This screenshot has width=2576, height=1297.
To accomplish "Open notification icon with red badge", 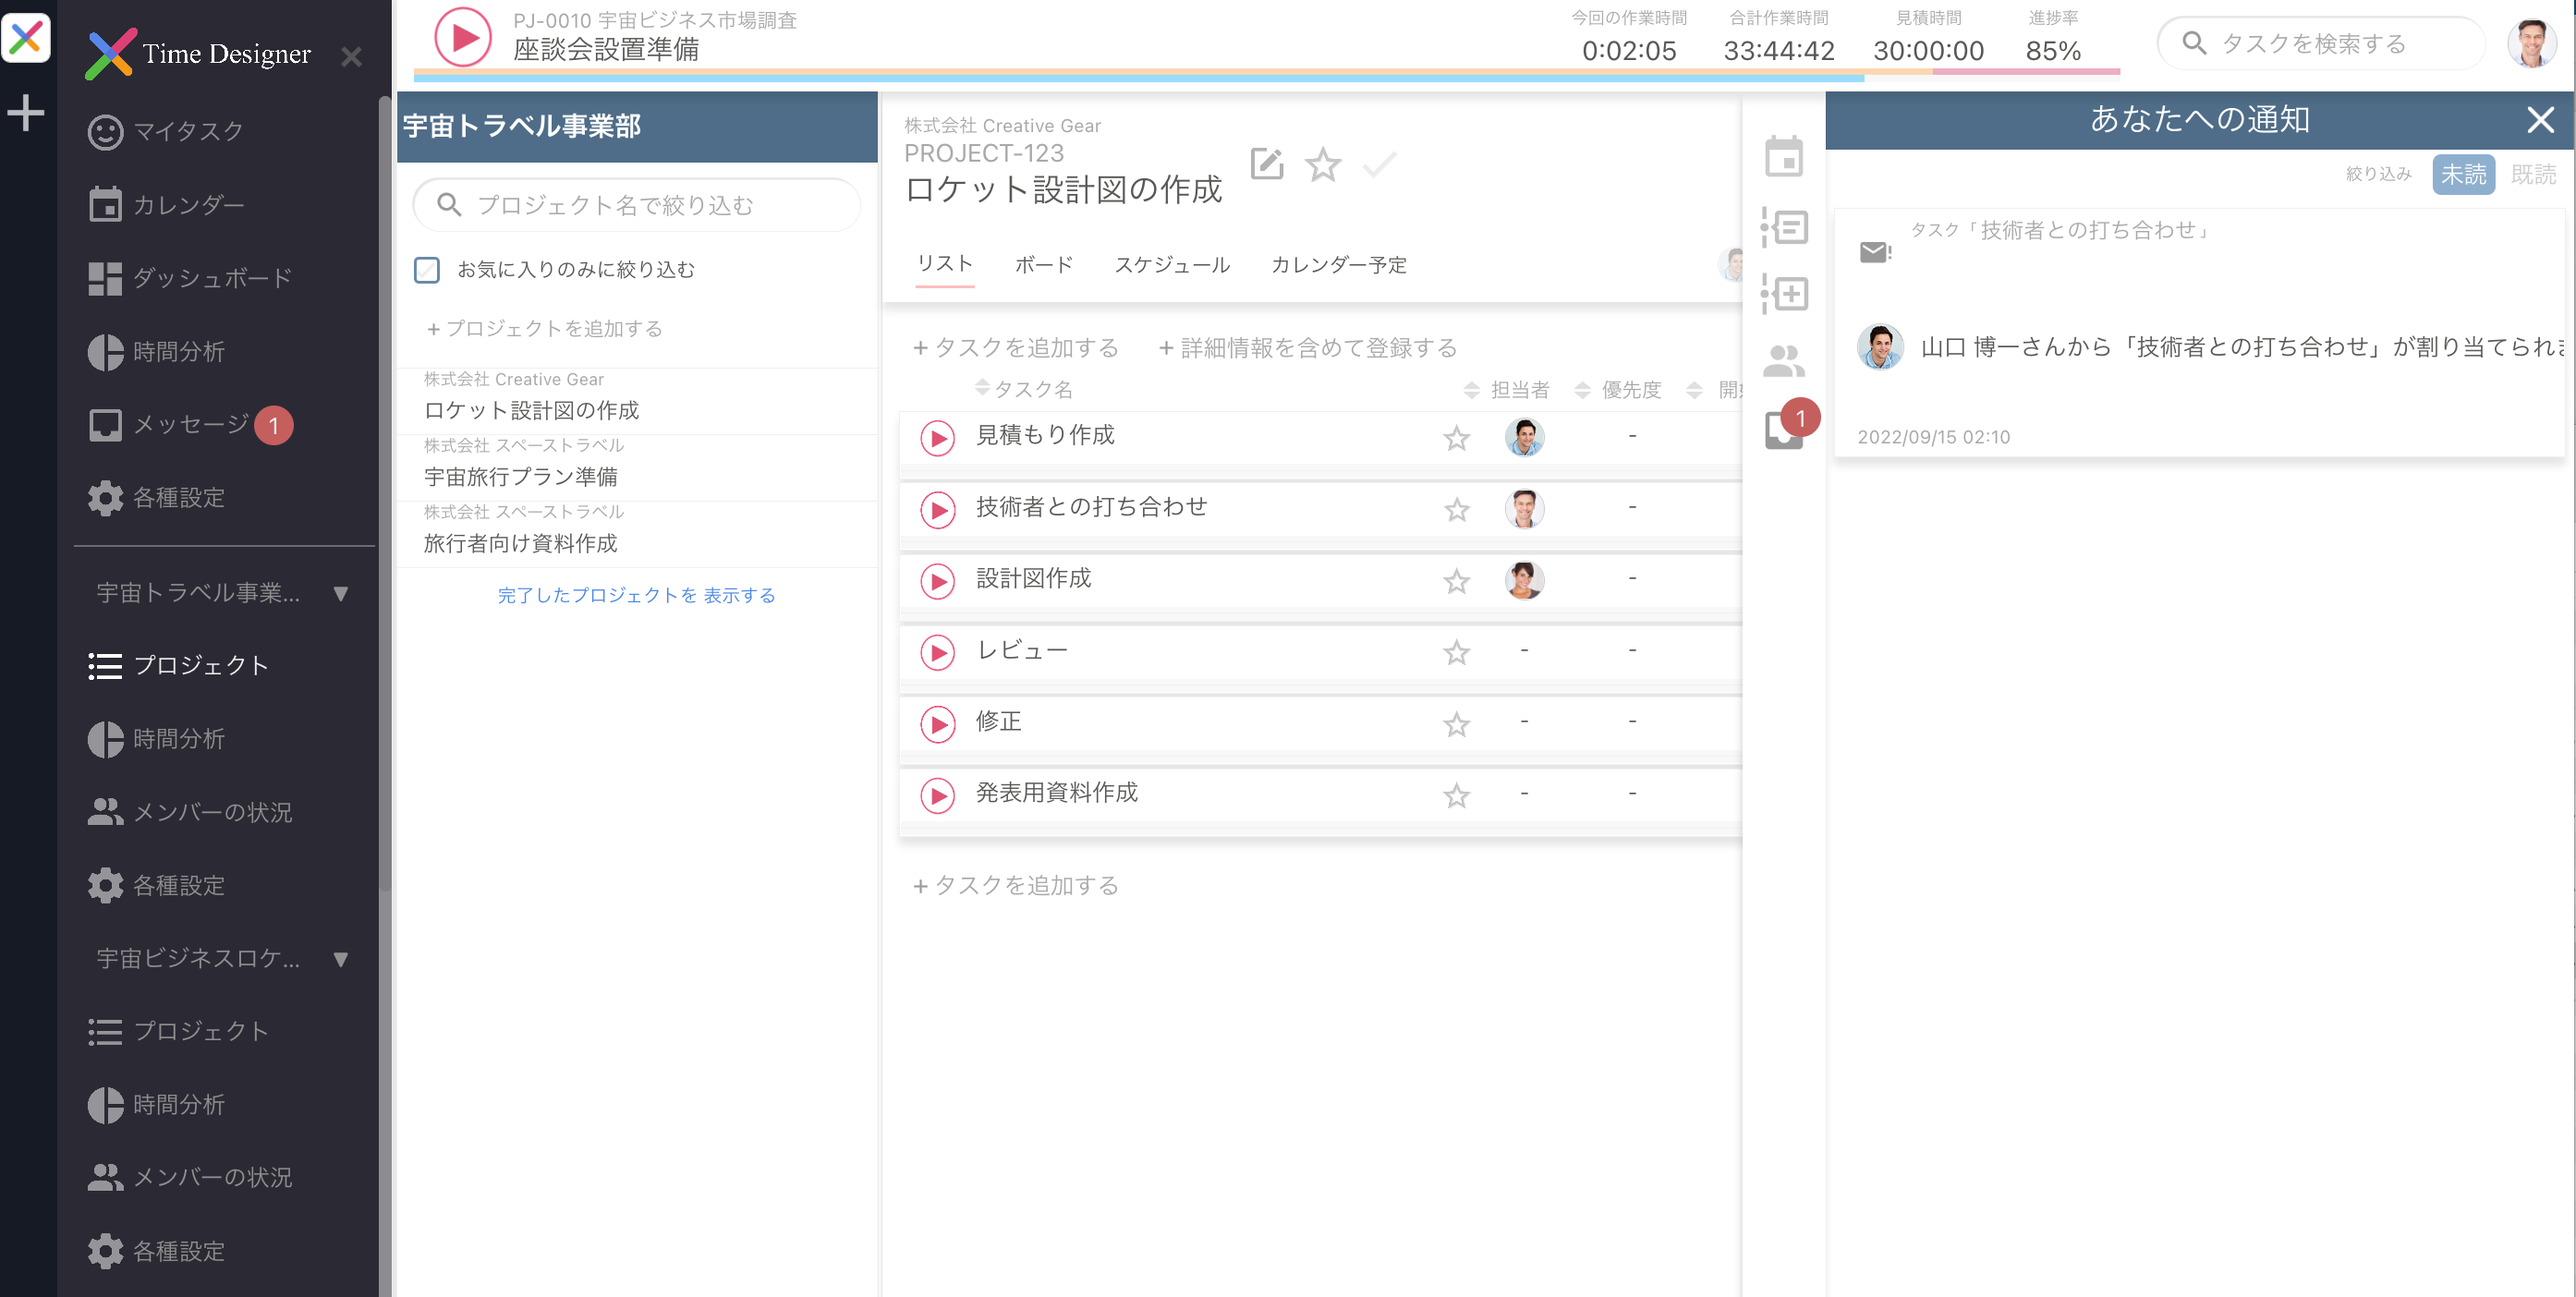I will (1785, 430).
